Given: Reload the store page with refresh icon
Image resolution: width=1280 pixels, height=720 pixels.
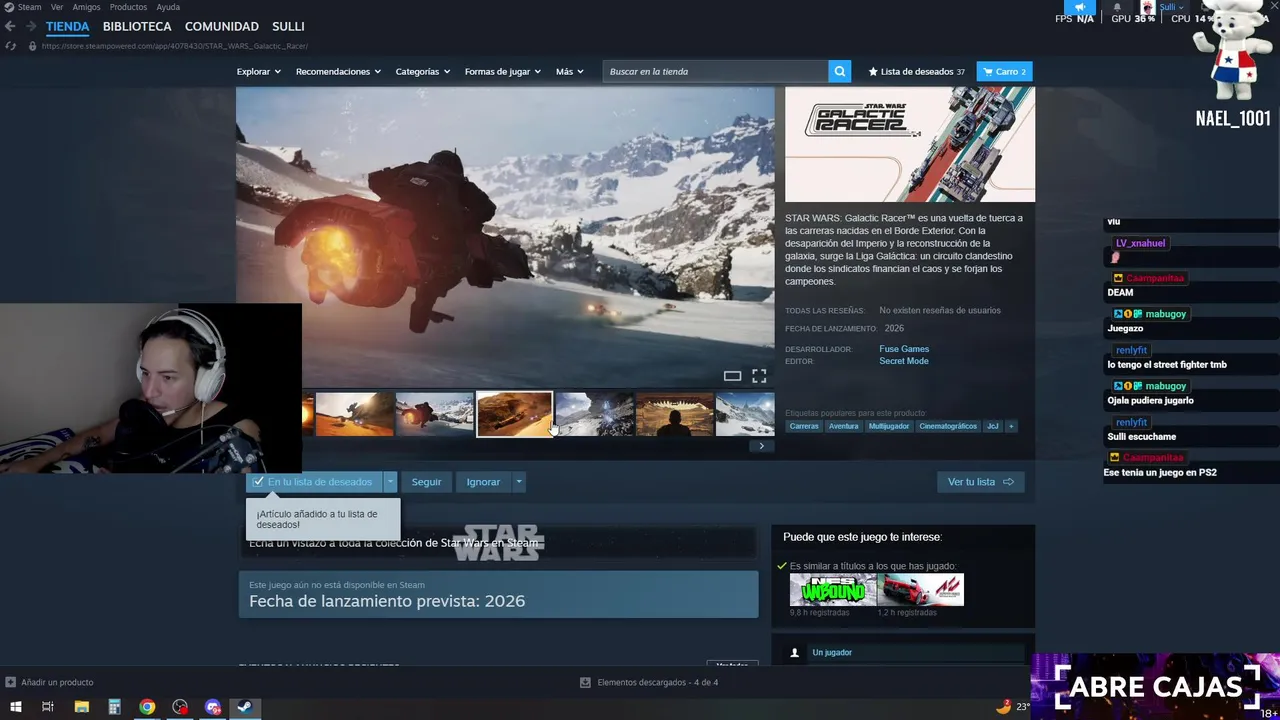Looking at the screenshot, I should point(11,46).
